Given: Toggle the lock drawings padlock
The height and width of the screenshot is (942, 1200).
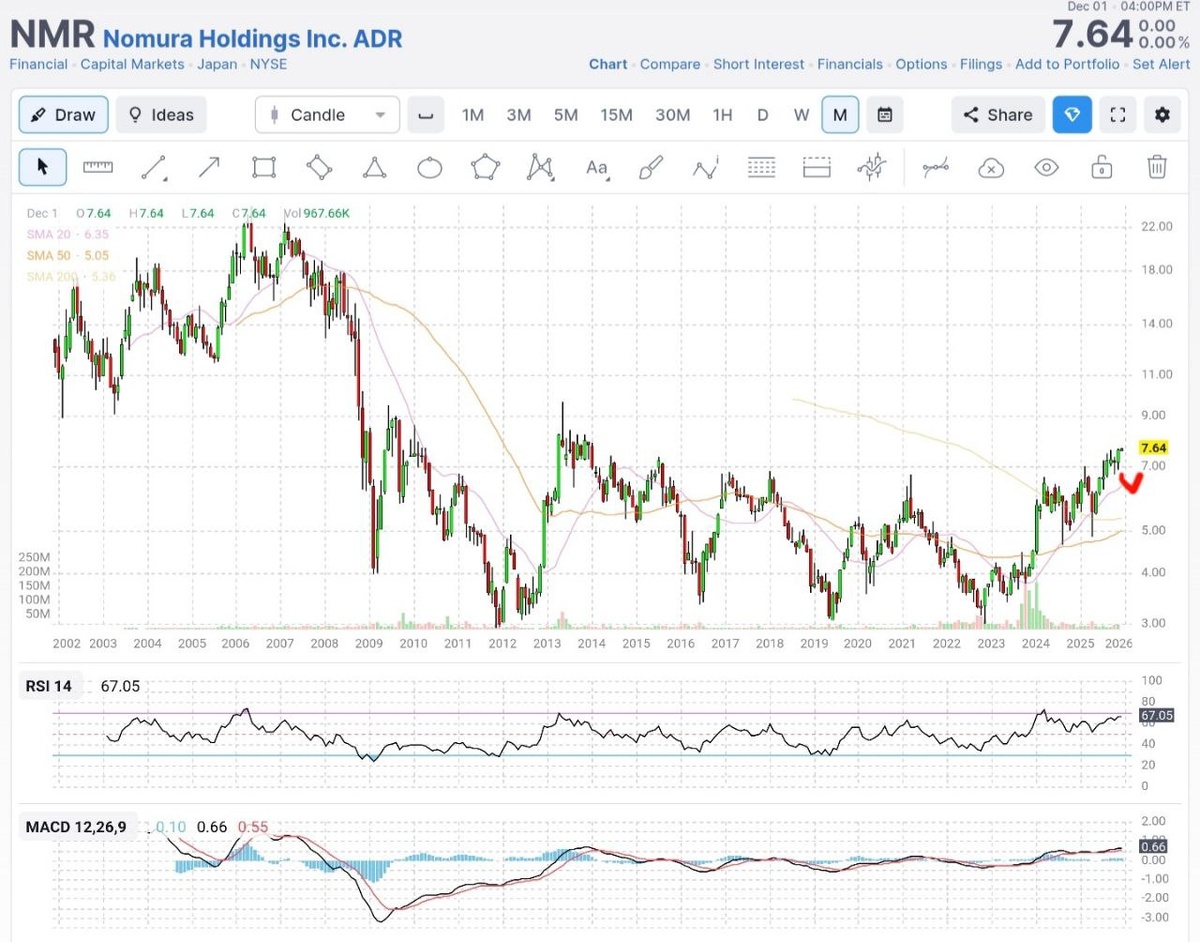Looking at the screenshot, I should point(1102,167).
